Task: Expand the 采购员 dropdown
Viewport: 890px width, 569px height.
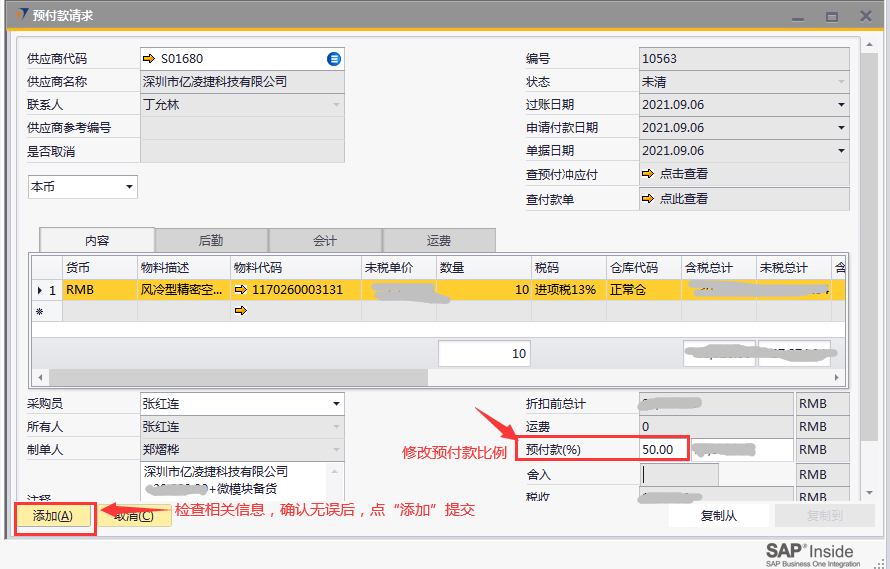Action: (335, 404)
